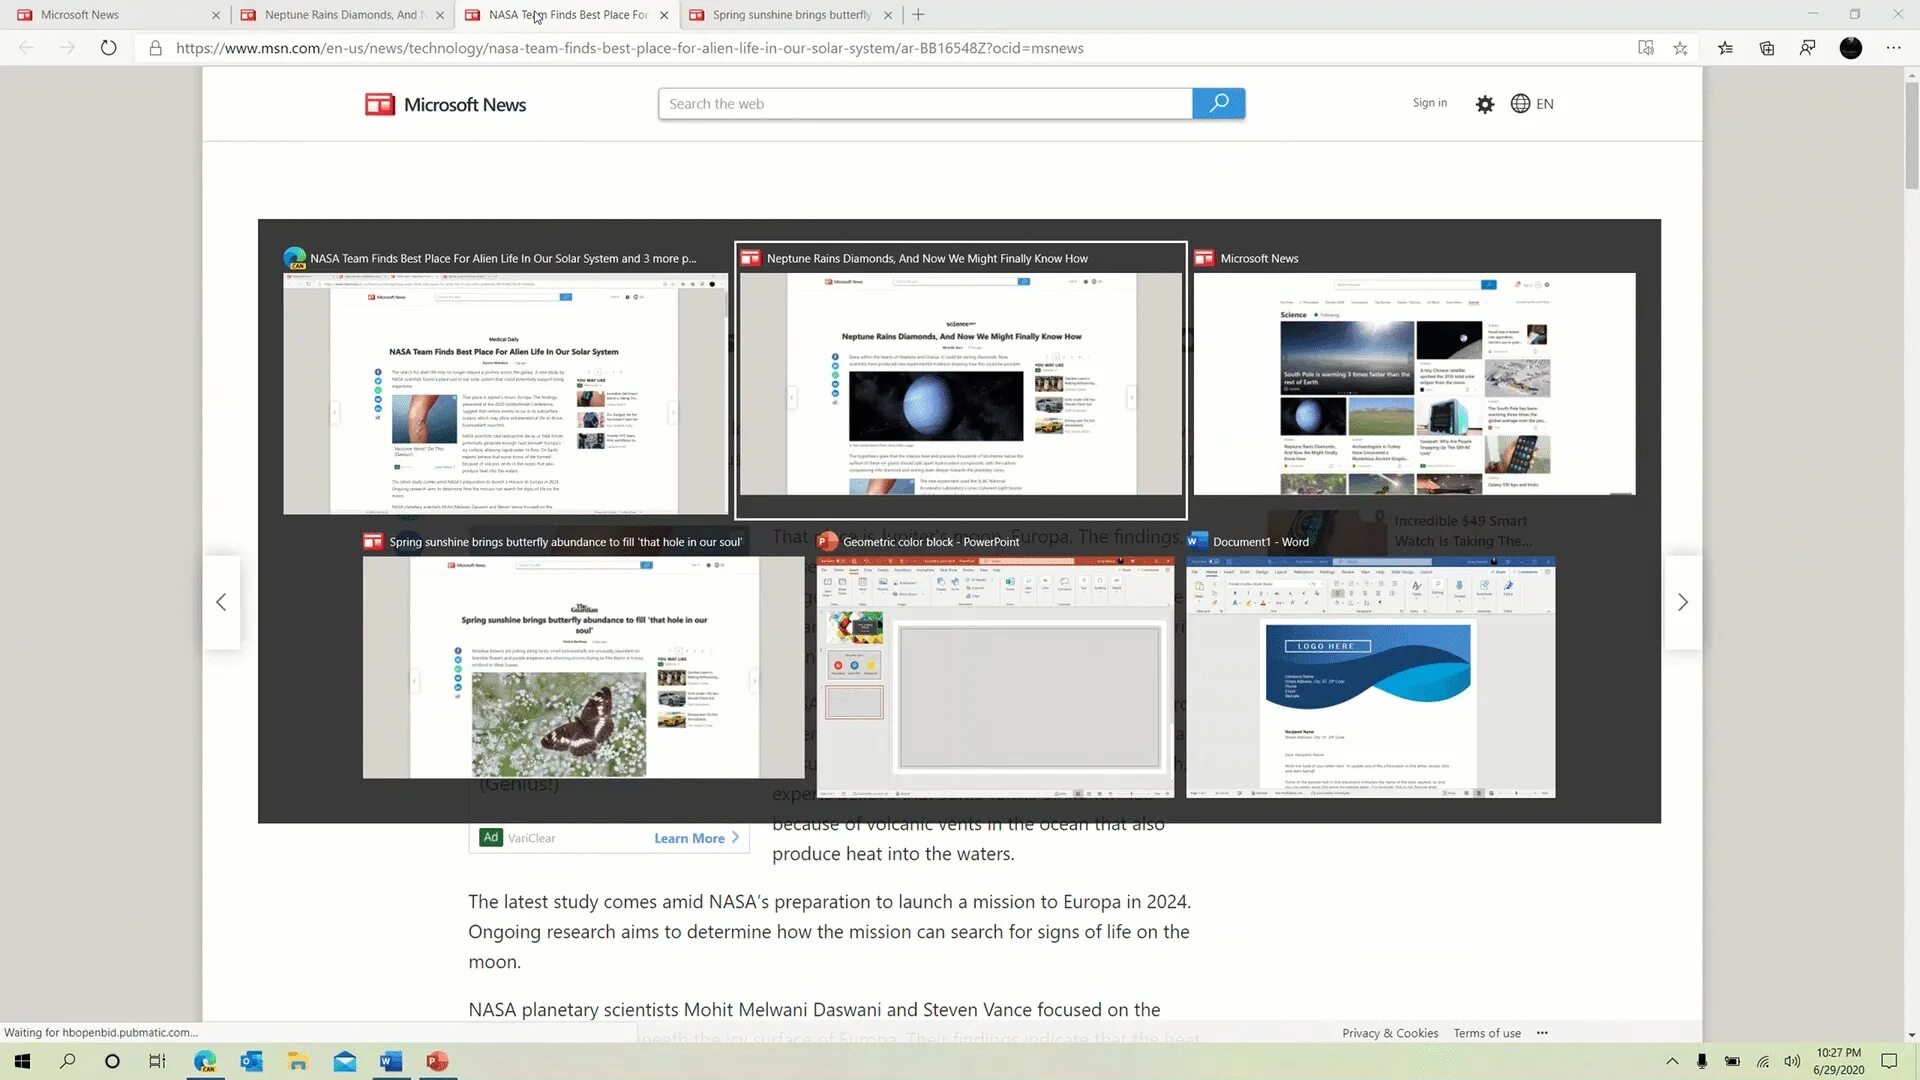Click the Learn More ad link
Image resolution: width=1920 pixels, height=1080 pixels.
pyautogui.click(x=690, y=838)
